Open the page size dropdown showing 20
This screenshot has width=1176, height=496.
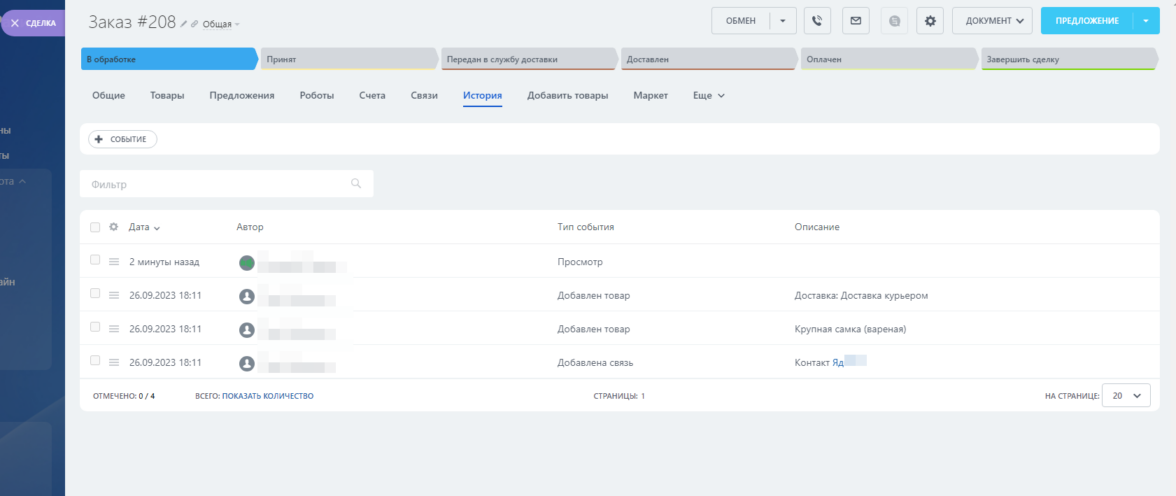pyautogui.click(x=1126, y=396)
